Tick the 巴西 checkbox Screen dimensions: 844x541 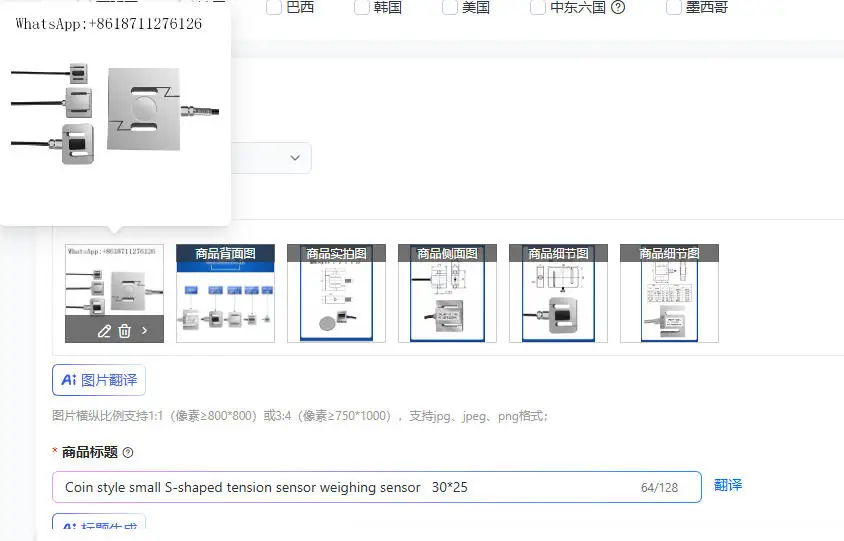(274, 7)
